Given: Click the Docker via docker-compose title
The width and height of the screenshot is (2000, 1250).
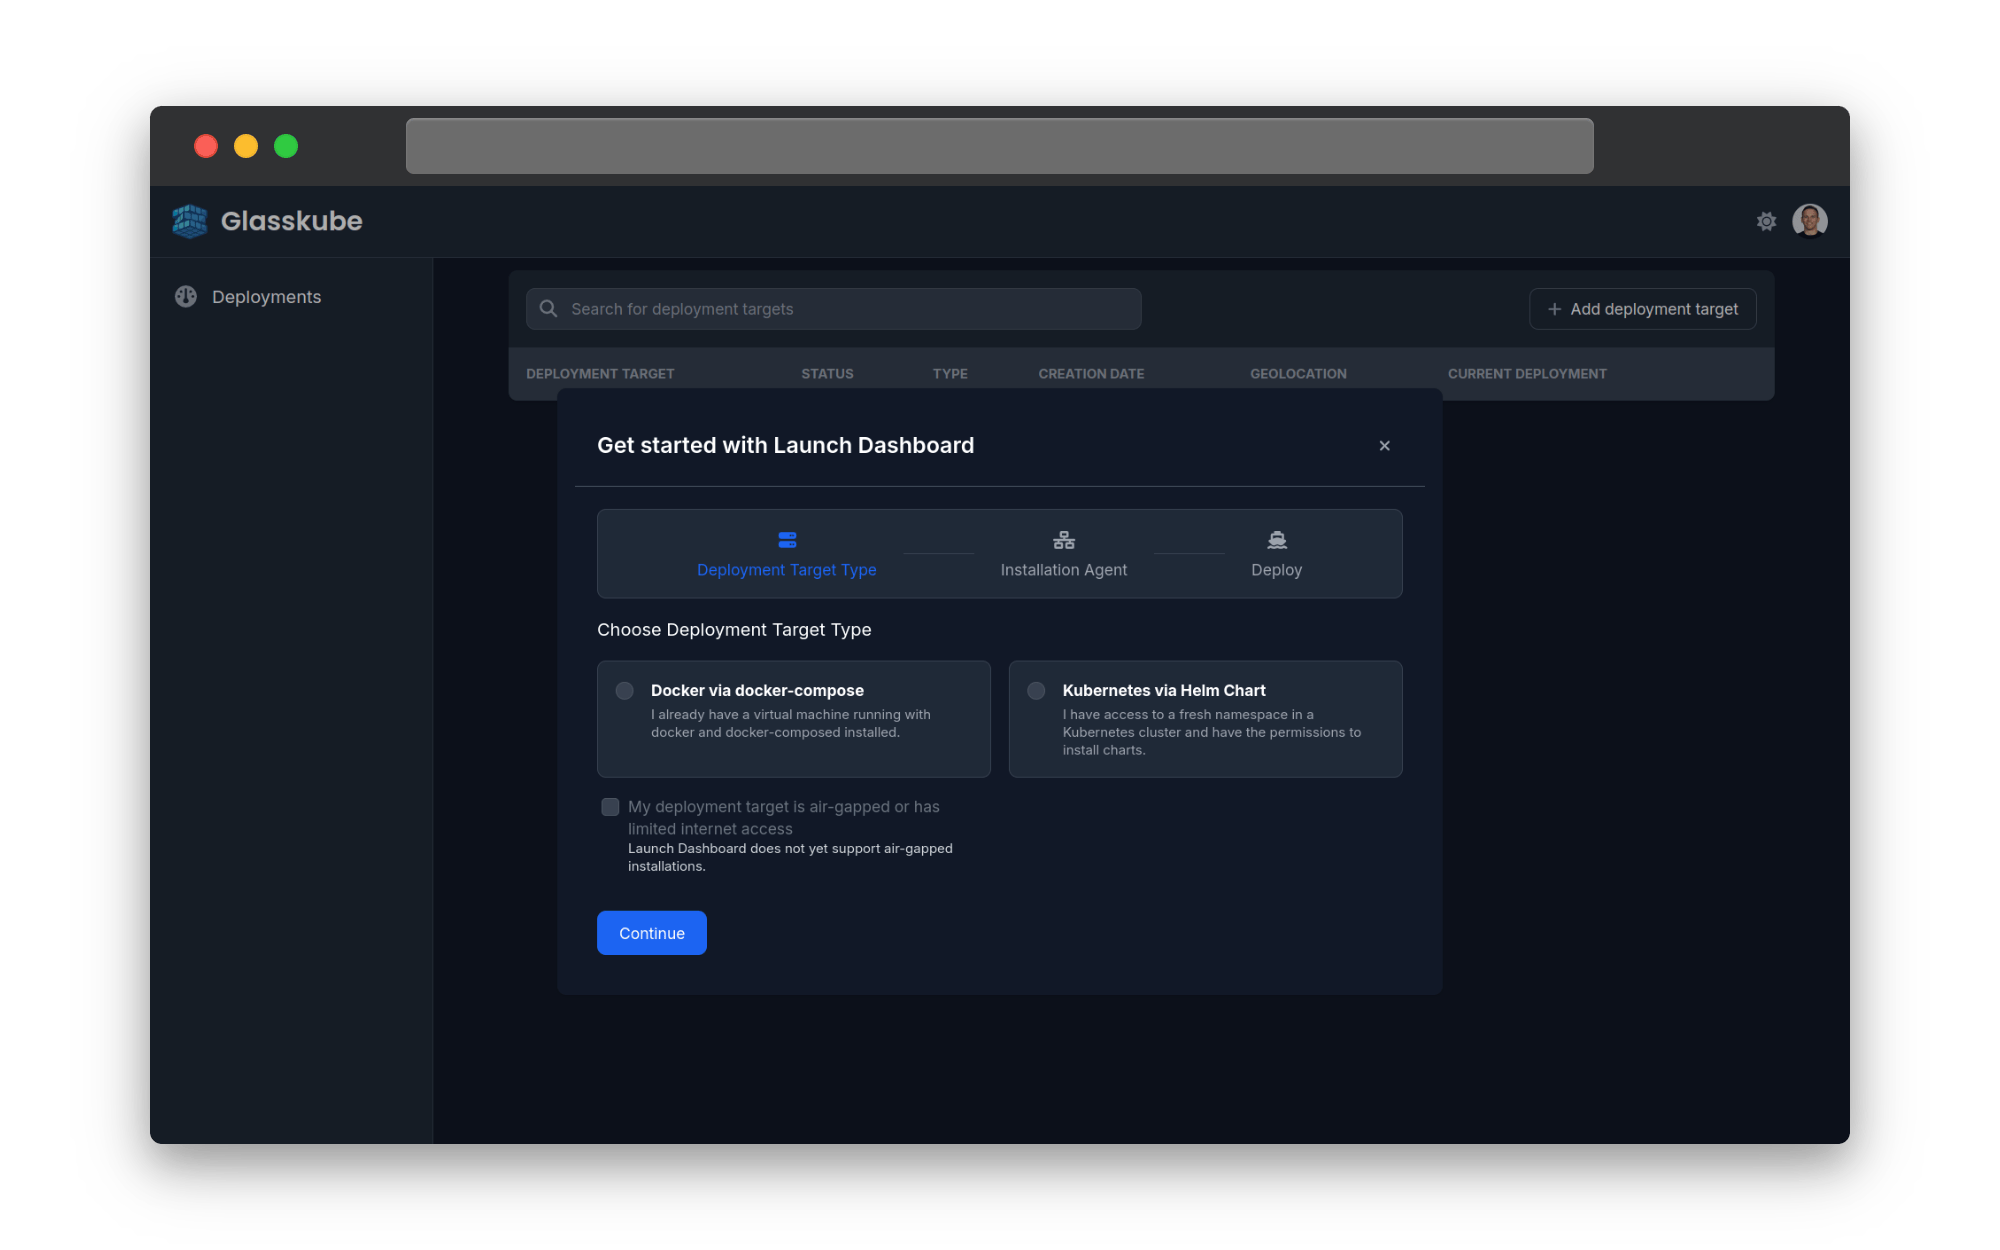Looking at the screenshot, I should pyautogui.click(x=757, y=691).
